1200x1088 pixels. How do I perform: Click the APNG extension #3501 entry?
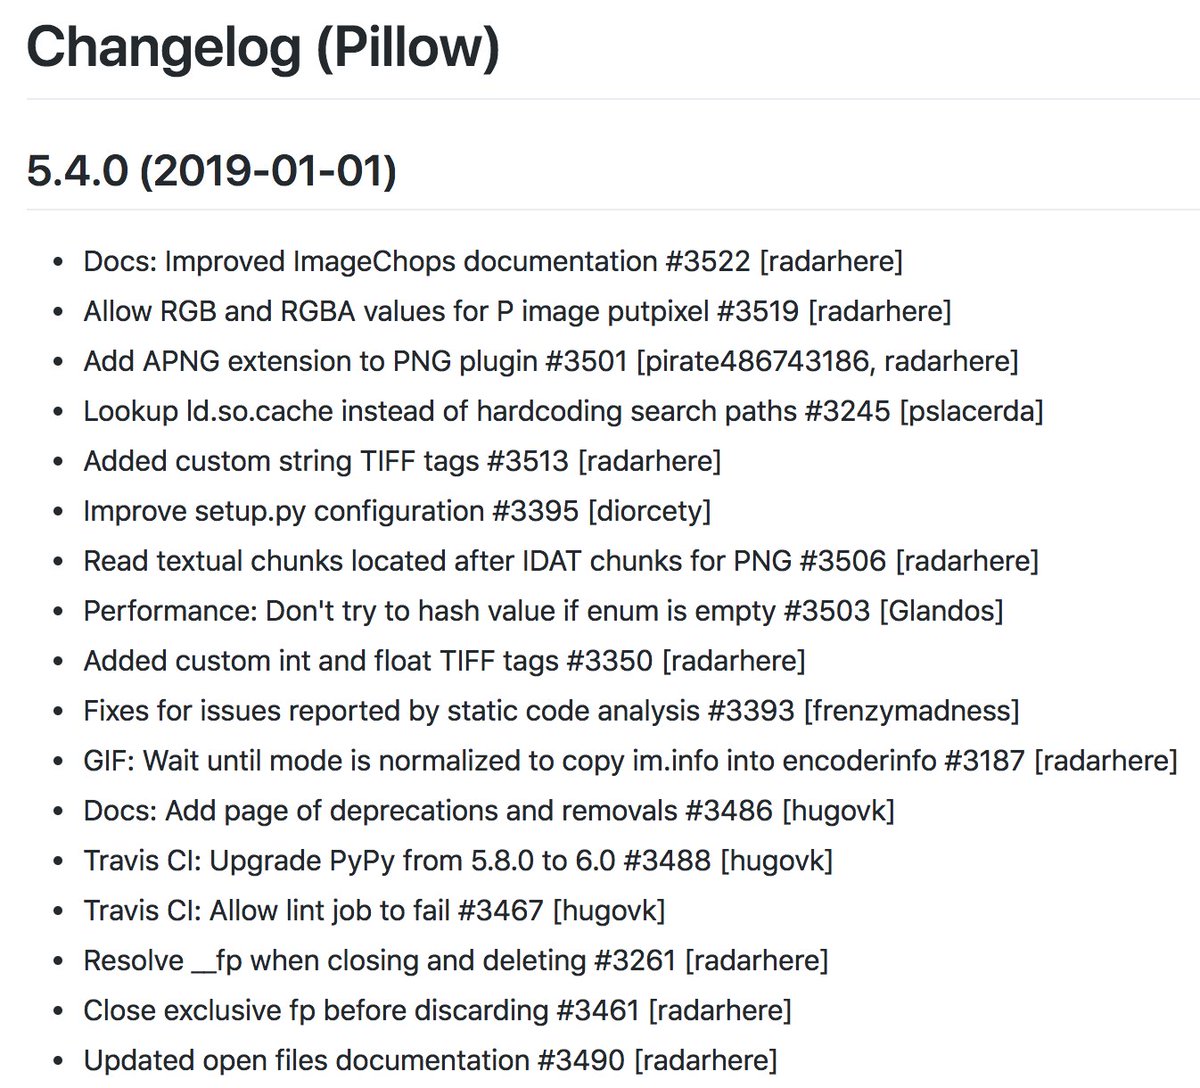(x=551, y=362)
